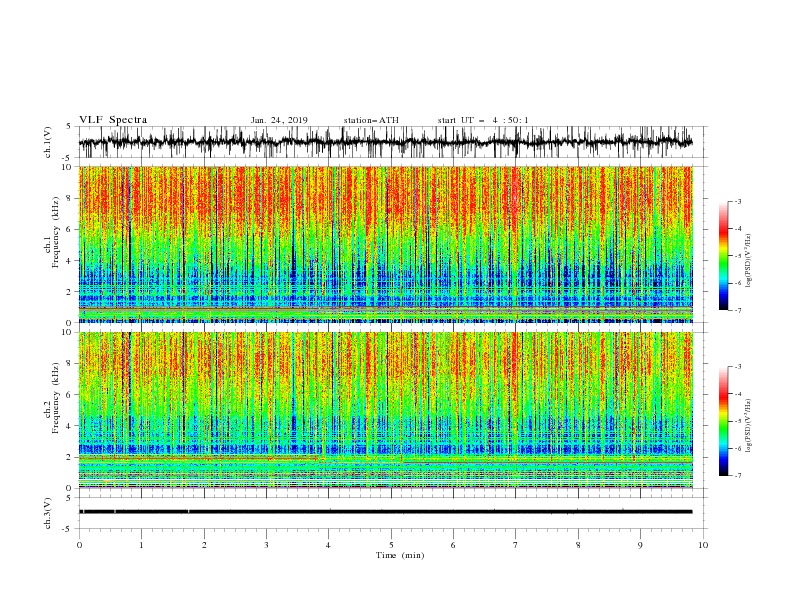
Task: Click time-axis tick label '1'
Action: coord(141,545)
